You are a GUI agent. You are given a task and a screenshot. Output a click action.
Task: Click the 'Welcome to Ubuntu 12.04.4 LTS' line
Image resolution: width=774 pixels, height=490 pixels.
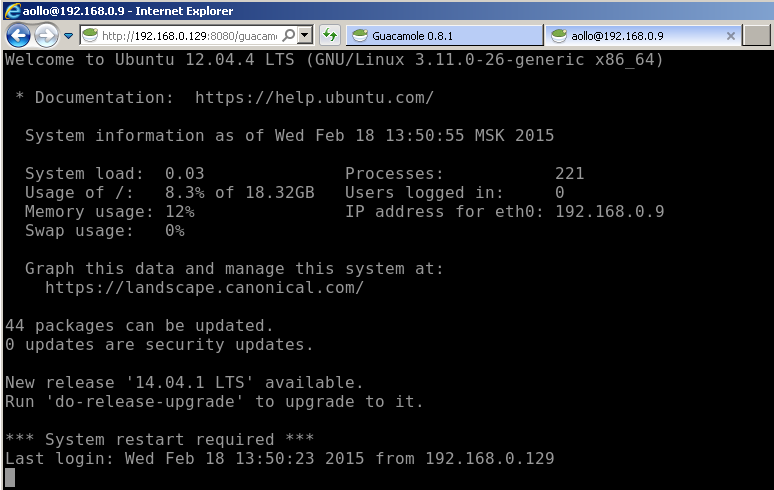click(x=334, y=59)
